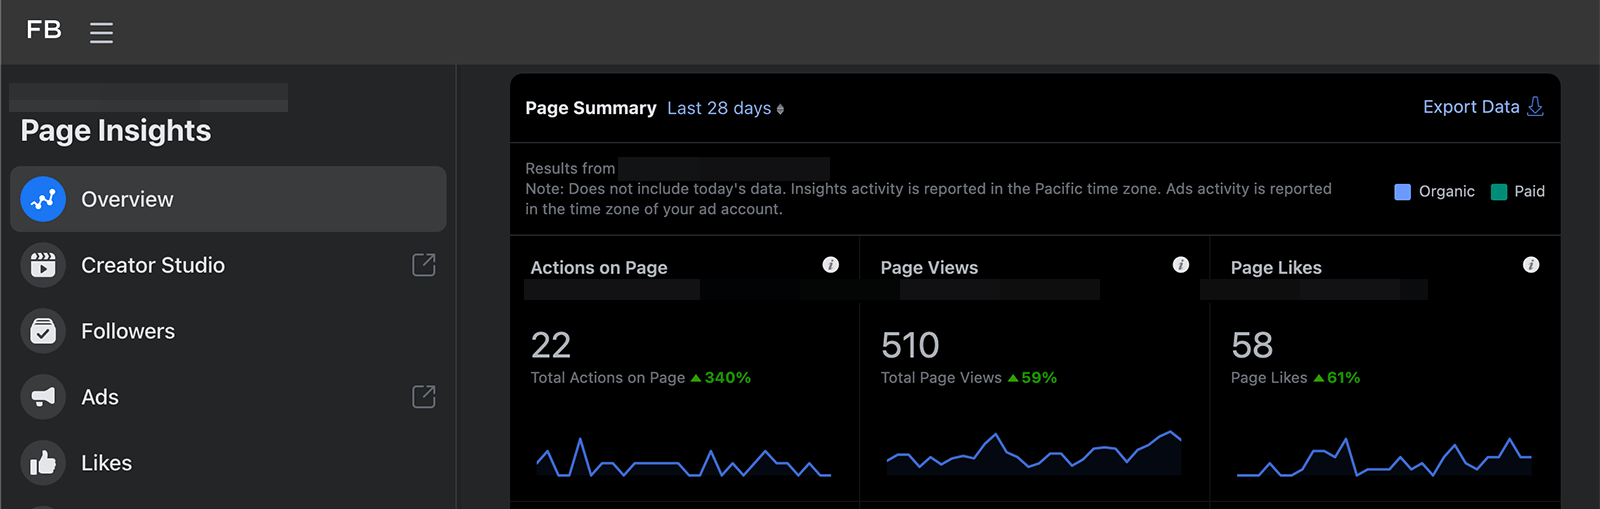Open the hamburger menu next to FB
The image size is (1600, 509).
point(101,32)
